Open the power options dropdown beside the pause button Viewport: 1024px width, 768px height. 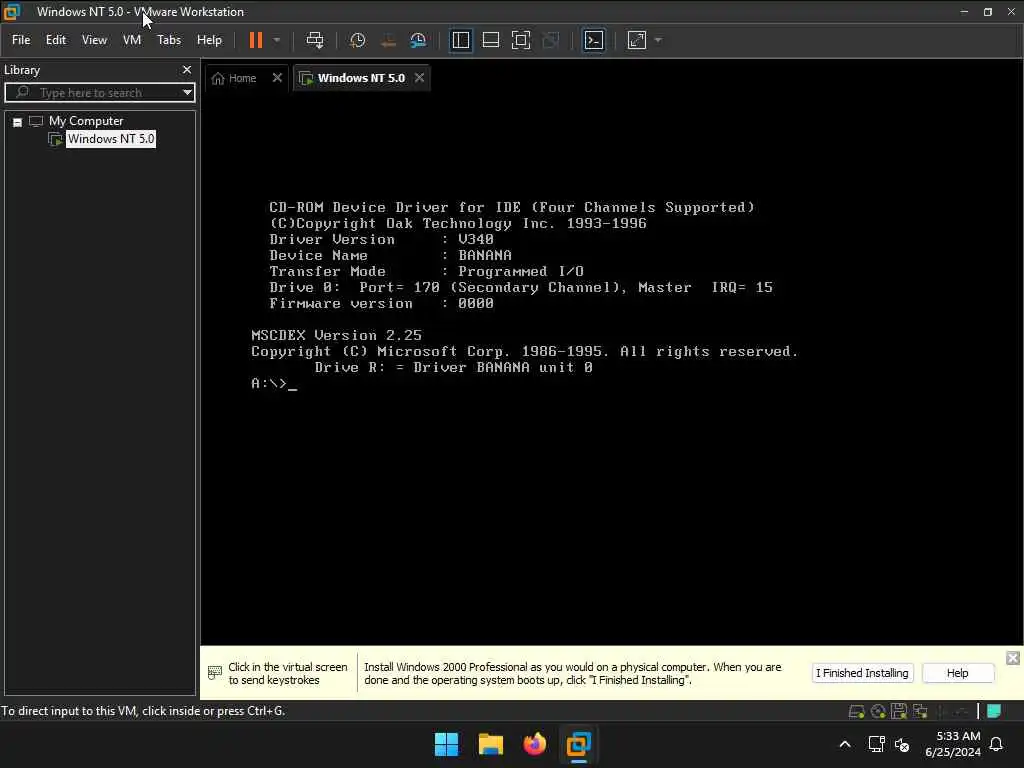click(277, 40)
